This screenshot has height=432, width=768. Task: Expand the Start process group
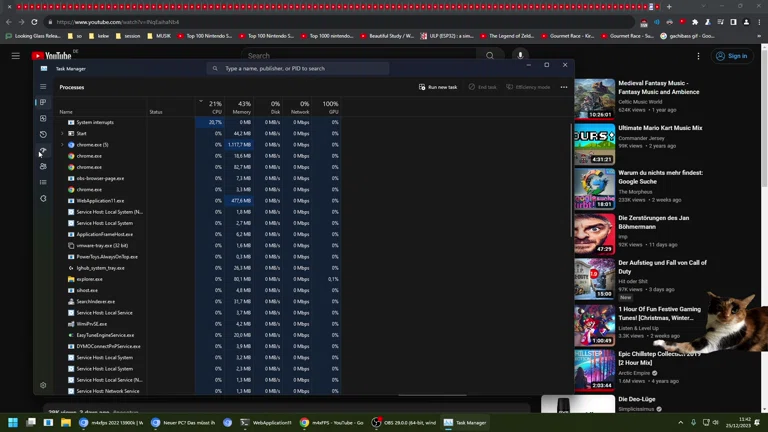tap(62, 133)
